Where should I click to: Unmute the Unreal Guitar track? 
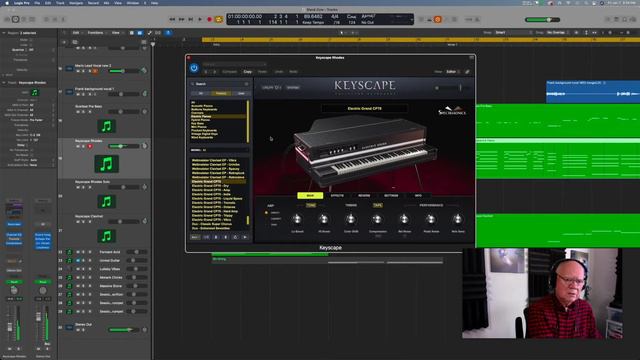tap(78, 260)
